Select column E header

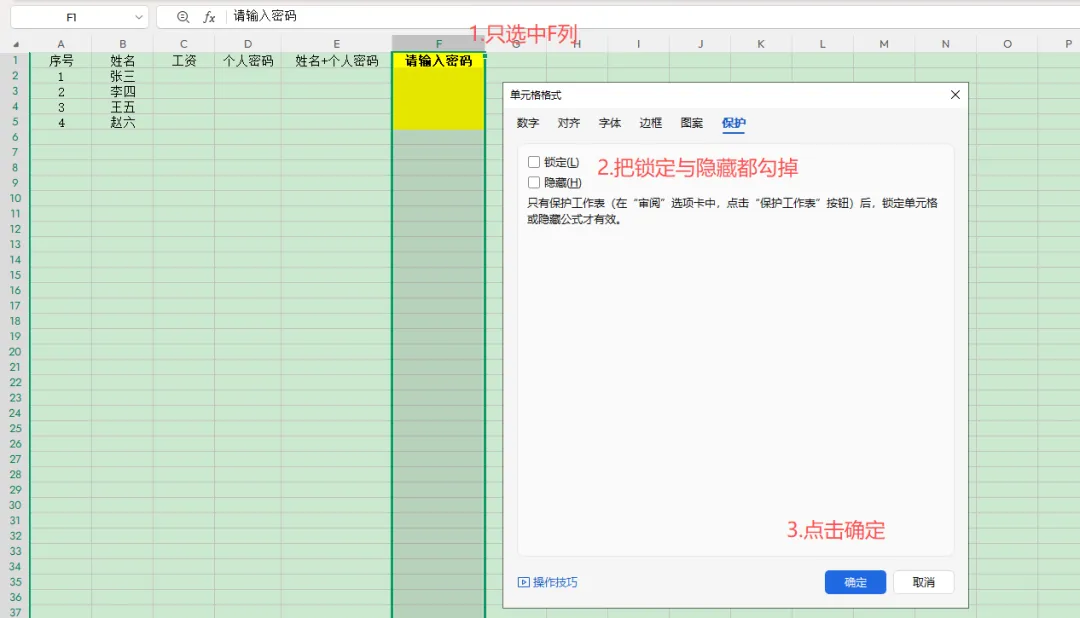(x=337, y=44)
